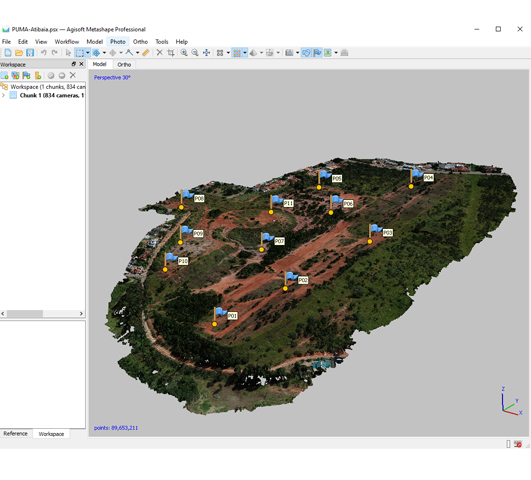The image size is (531, 480).
Task: Switch to the Ortho view tab
Action: pyautogui.click(x=124, y=64)
